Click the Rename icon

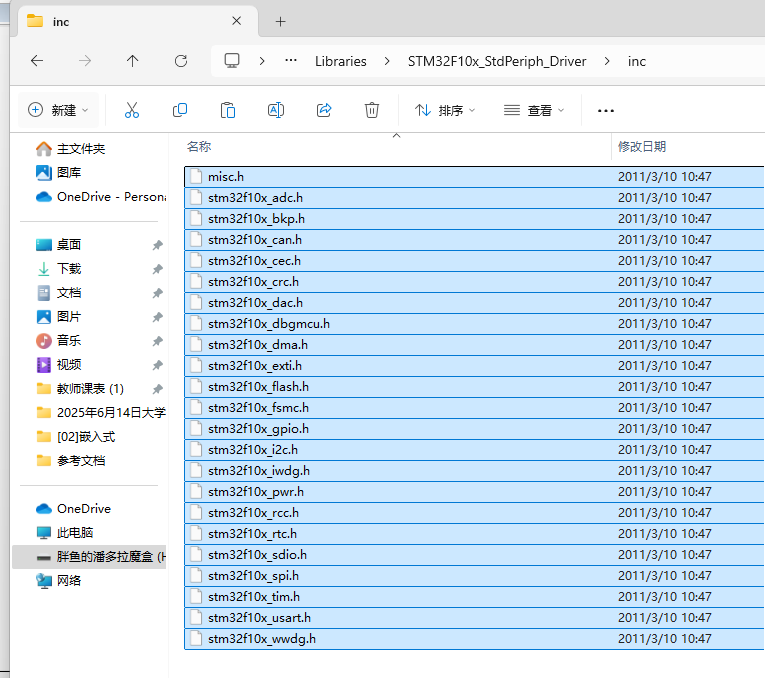pos(276,110)
